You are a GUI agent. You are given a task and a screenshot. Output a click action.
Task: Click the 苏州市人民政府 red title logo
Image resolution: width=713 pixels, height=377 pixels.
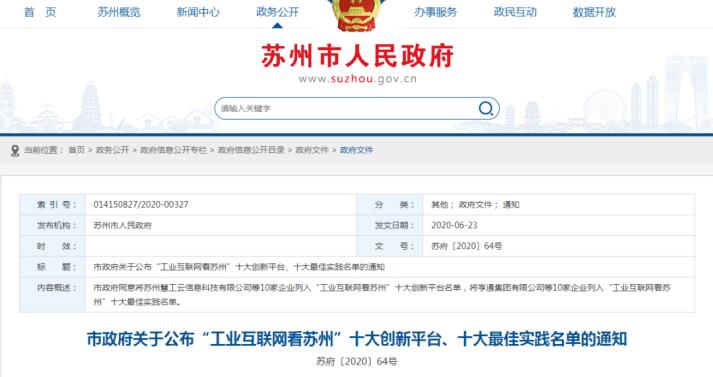(357, 56)
